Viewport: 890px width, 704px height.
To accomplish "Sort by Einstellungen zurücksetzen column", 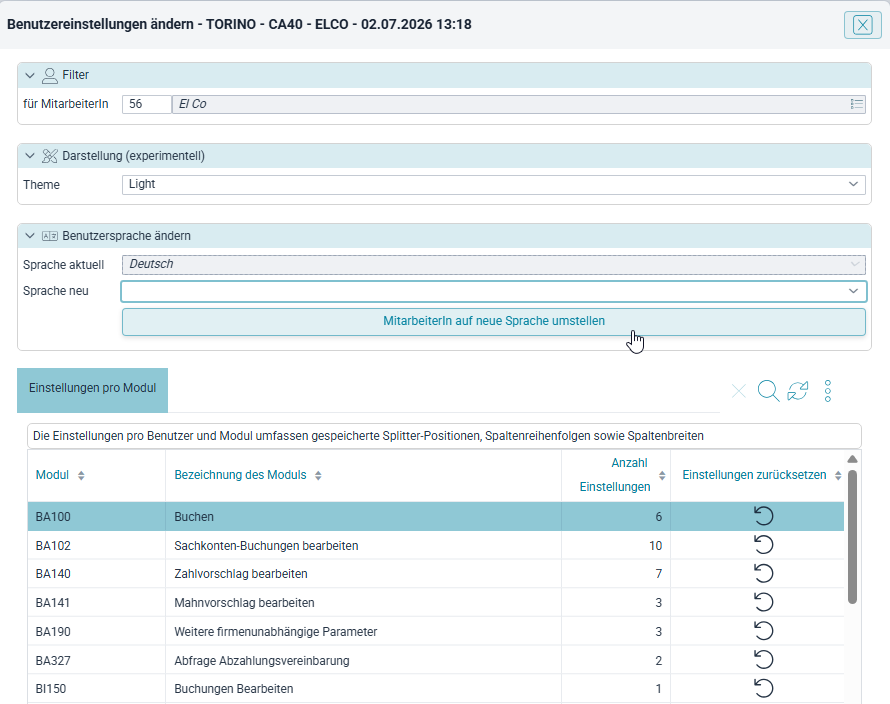I will [838, 476].
